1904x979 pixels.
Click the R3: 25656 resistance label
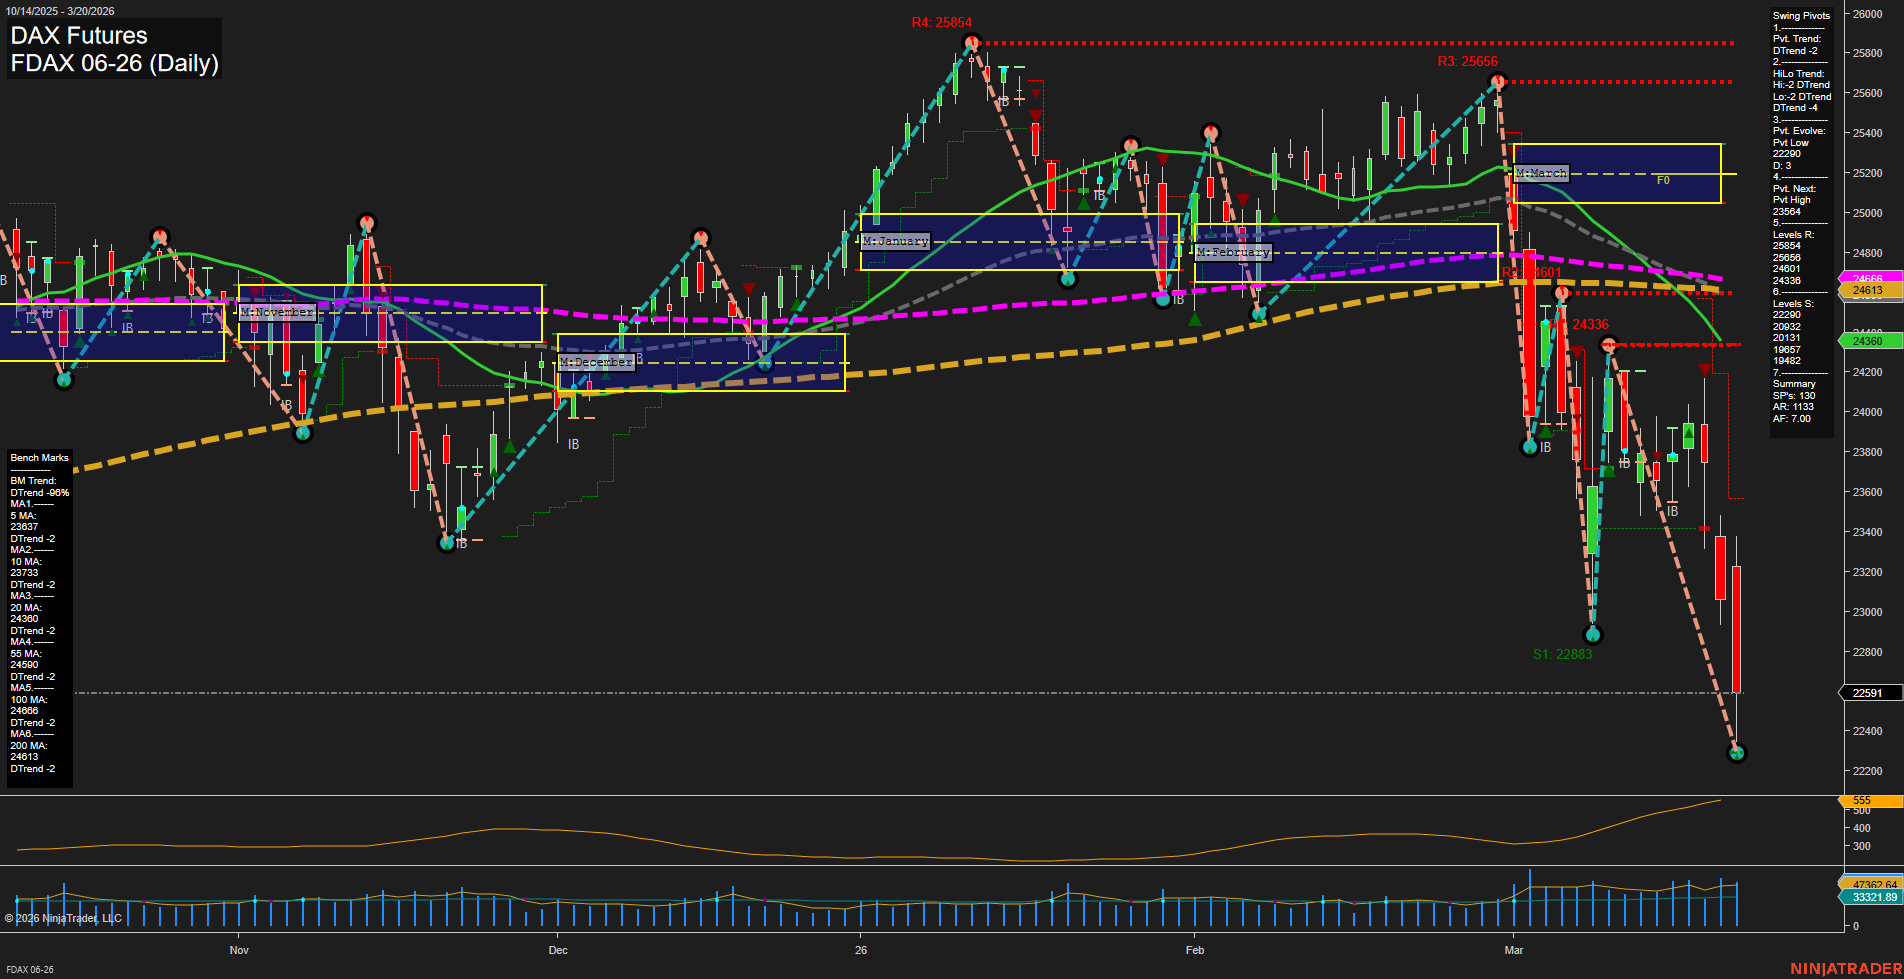coord(1466,60)
